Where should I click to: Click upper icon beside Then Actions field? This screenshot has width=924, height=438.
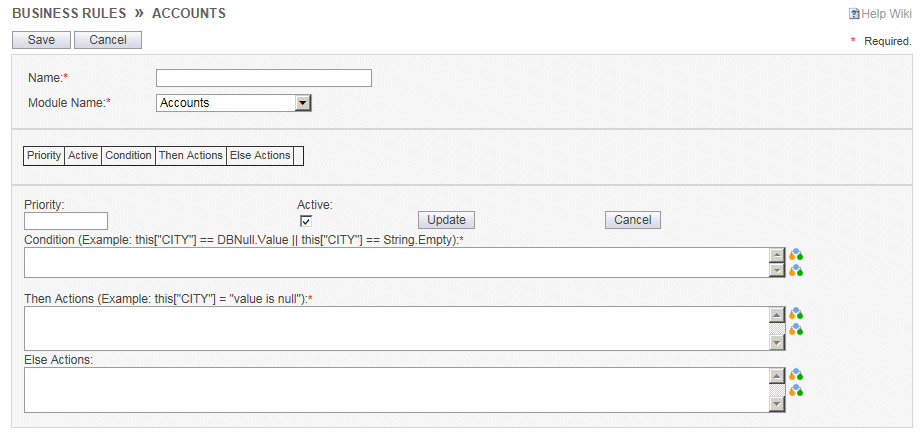click(796, 314)
